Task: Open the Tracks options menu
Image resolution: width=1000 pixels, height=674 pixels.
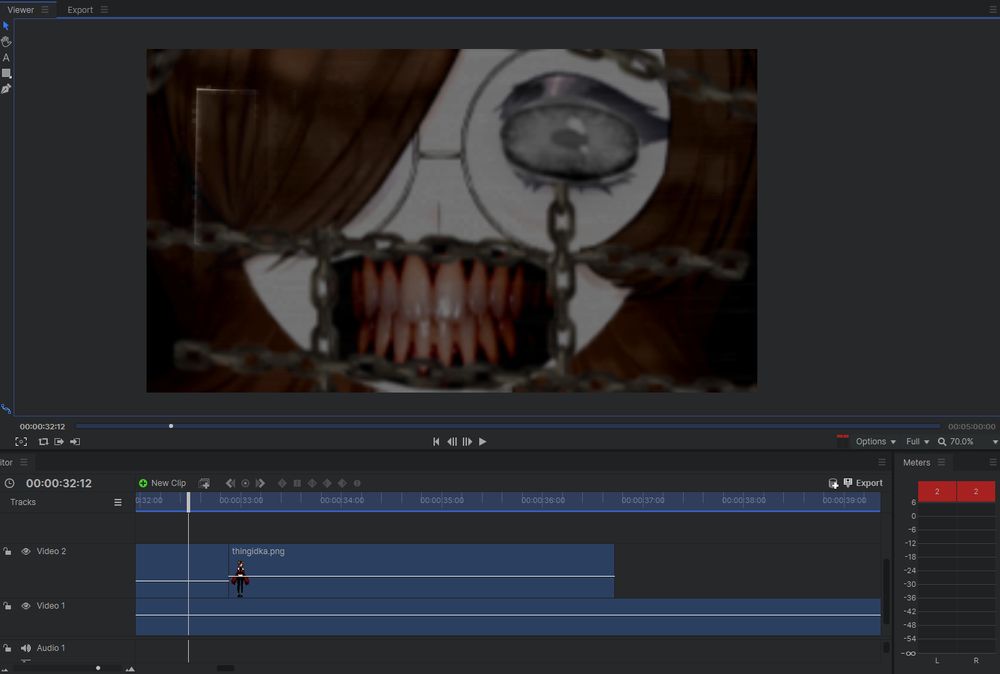Action: coord(118,502)
